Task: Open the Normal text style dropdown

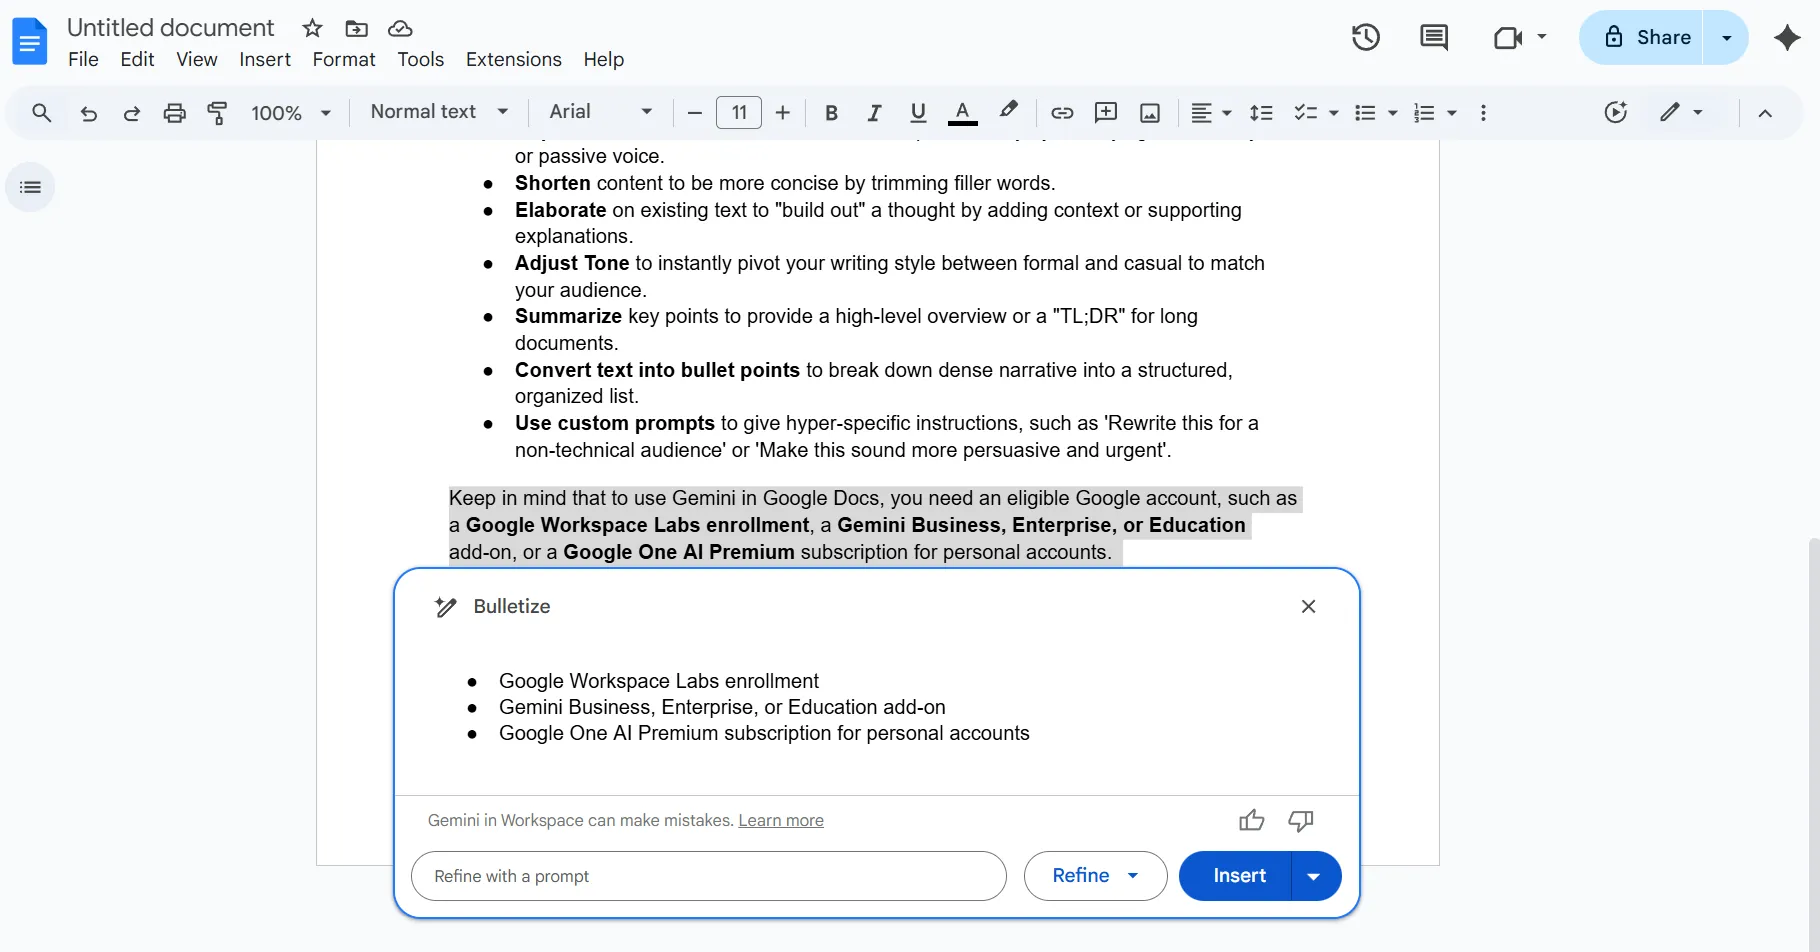Action: 440,112
